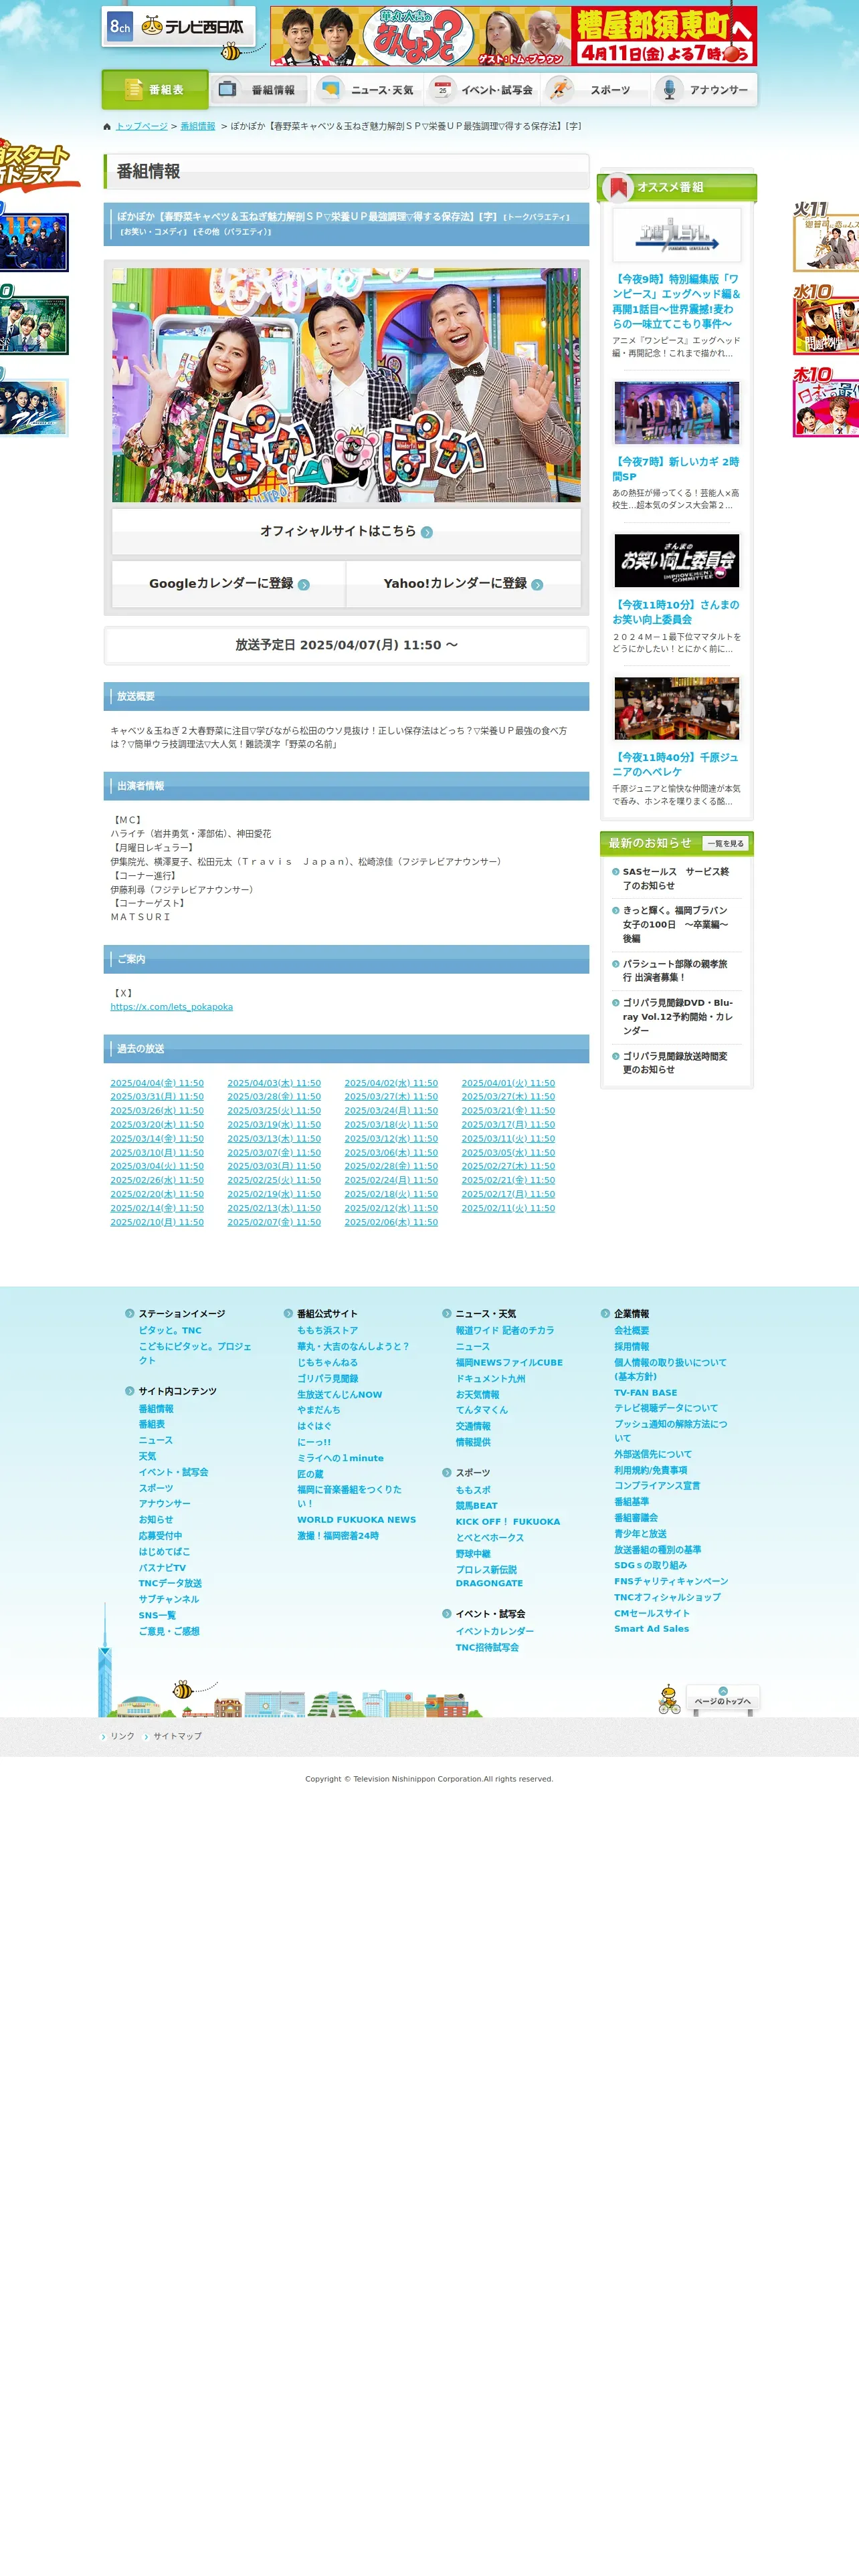Open the サイトマップ bottom bar link
The image size is (859, 2576).
(x=177, y=1736)
